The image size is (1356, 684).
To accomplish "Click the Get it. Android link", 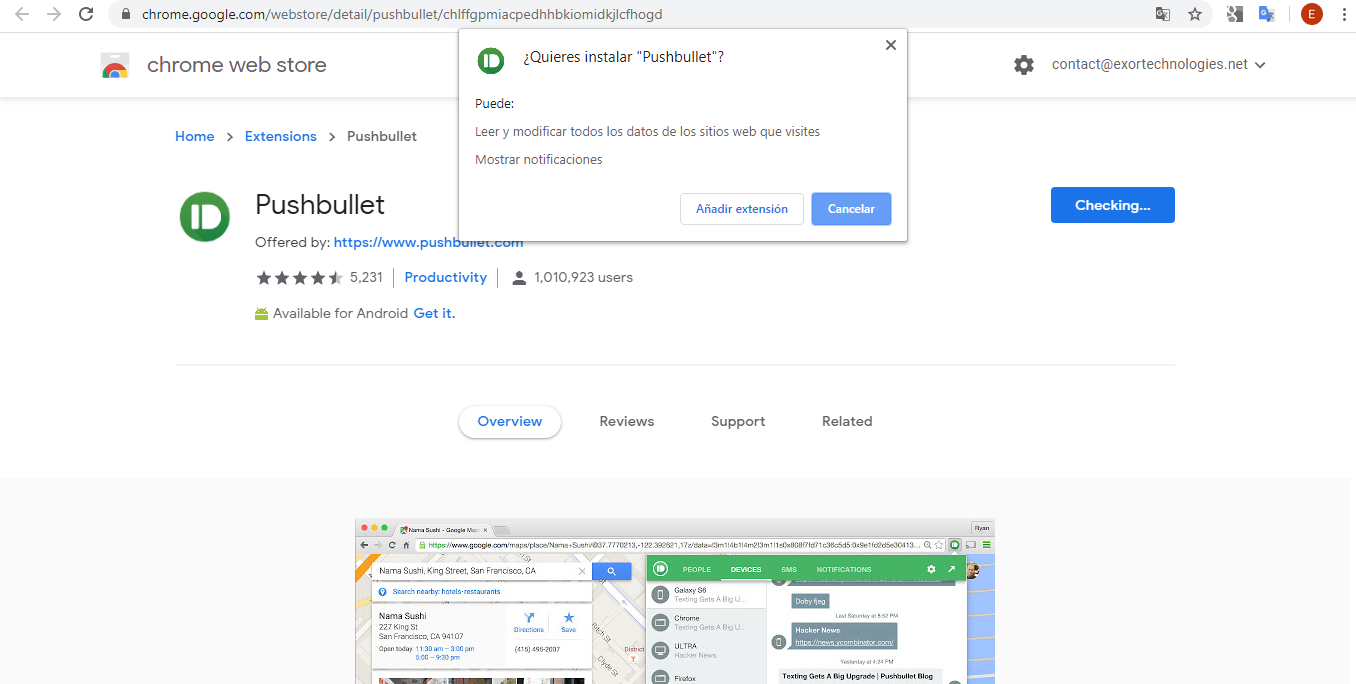I will 435,314.
